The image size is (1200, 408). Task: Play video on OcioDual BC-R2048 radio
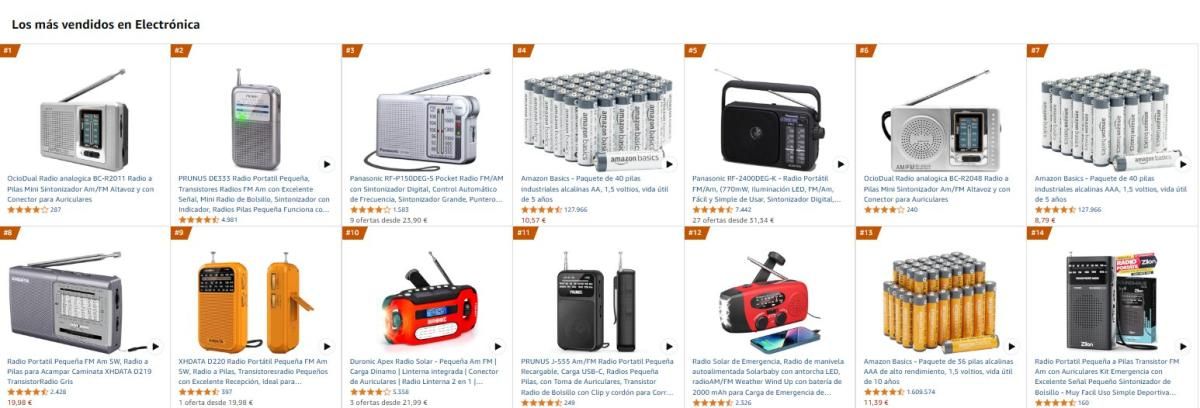(1011, 164)
